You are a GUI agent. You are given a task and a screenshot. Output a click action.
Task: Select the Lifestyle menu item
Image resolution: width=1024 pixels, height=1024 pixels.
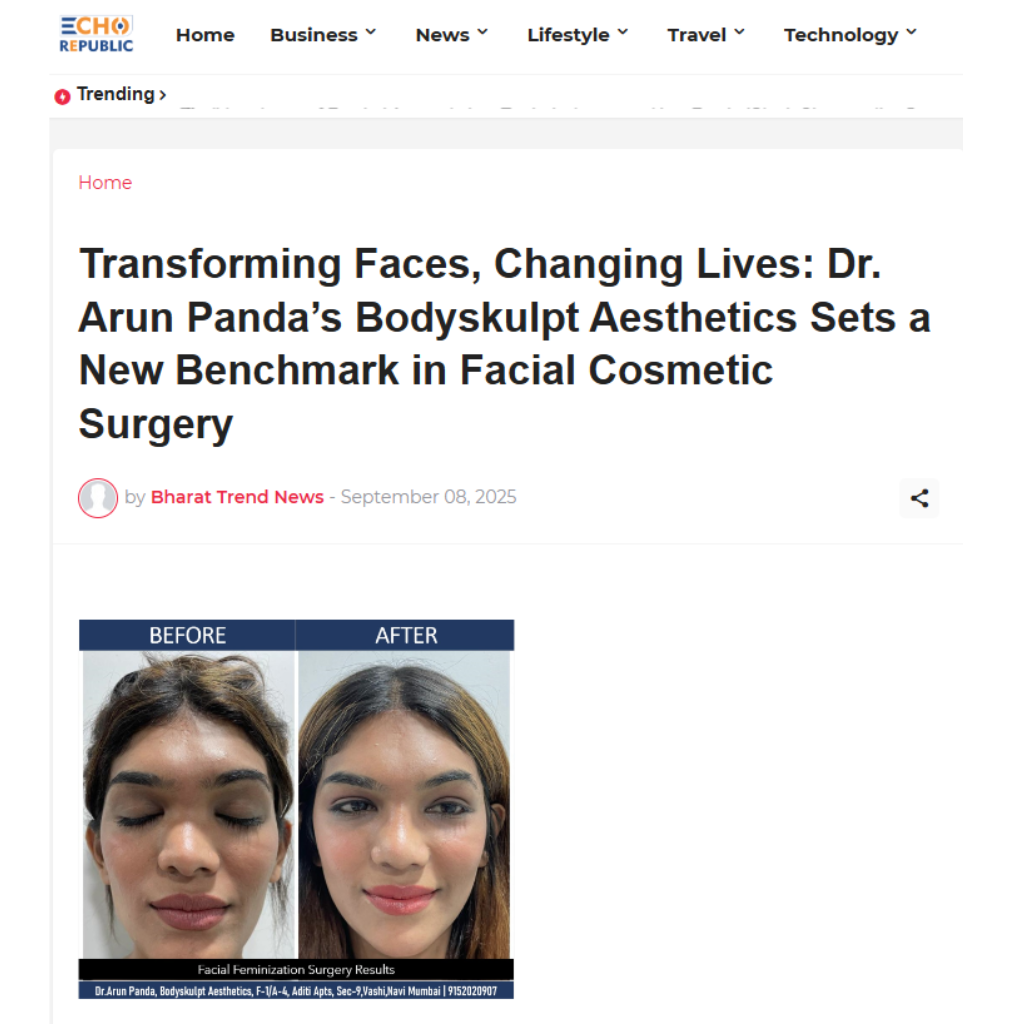[568, 35]
